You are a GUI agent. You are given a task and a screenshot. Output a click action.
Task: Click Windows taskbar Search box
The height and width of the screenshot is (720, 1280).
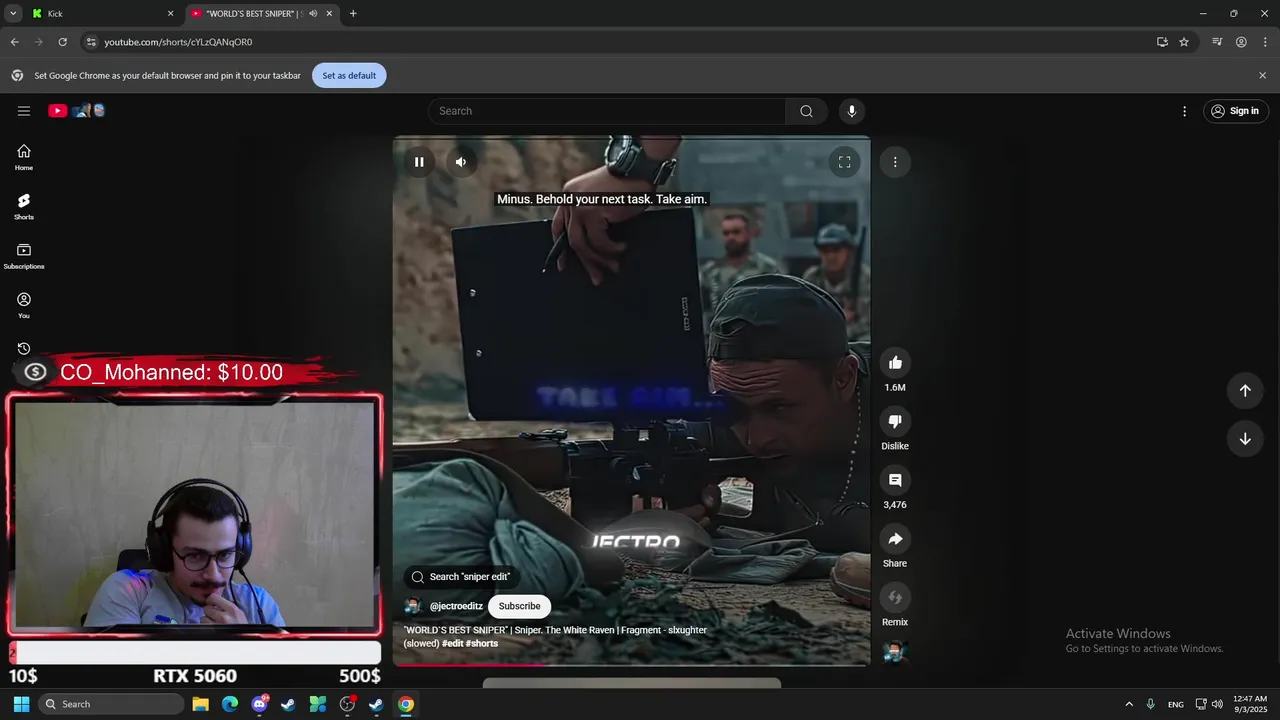[112, 704]
